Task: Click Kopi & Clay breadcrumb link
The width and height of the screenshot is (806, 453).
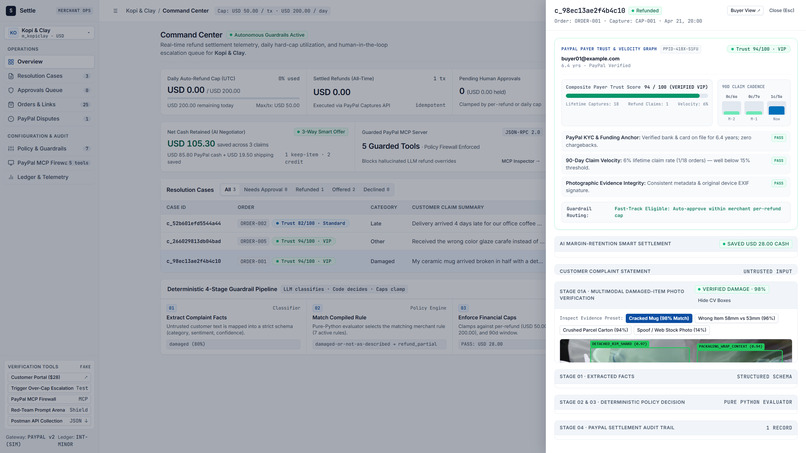Action: point(140,11)
